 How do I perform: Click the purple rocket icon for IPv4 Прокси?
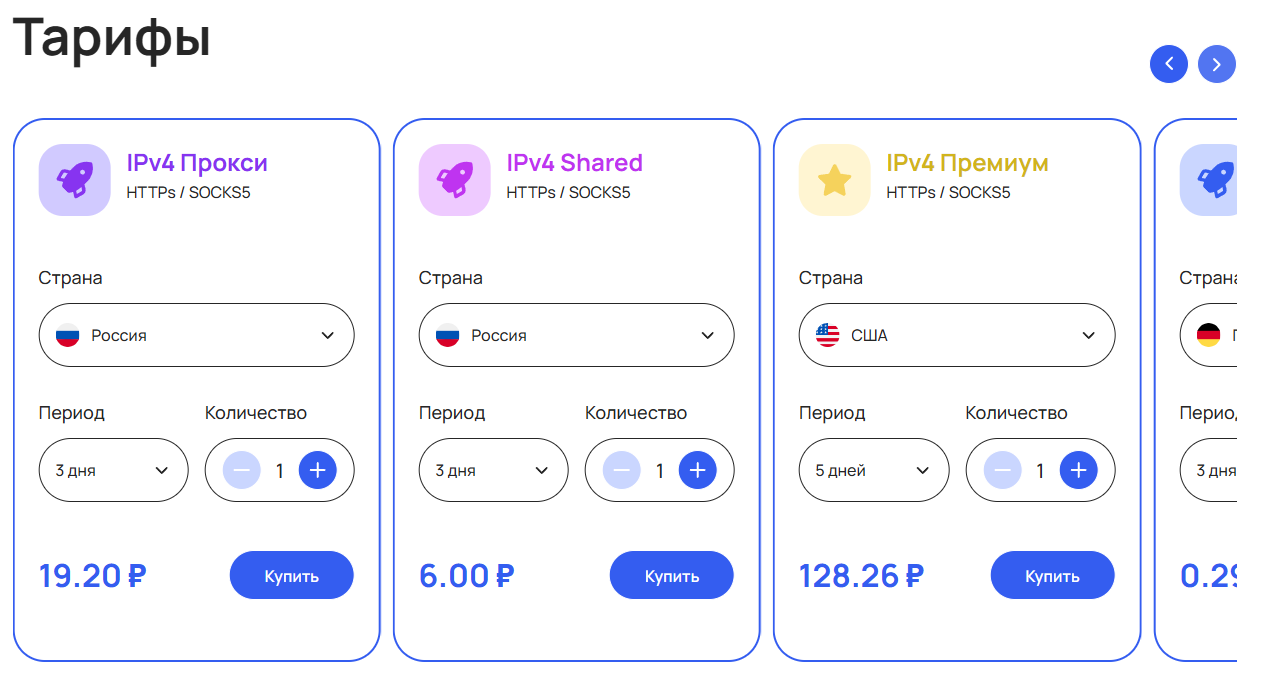[74, 180]
